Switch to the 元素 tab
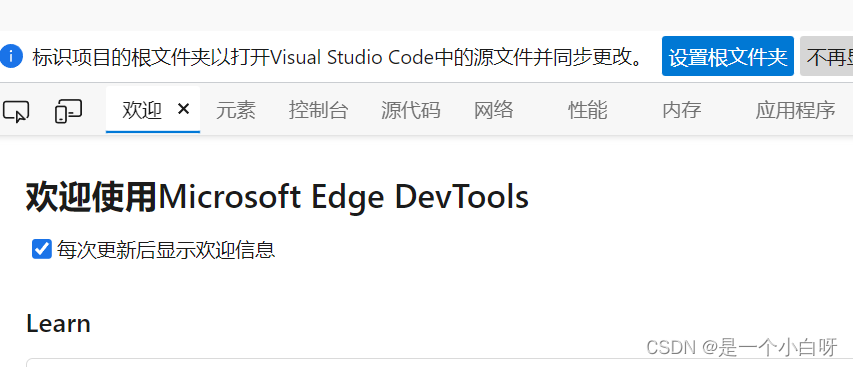The width and height of the screenshot is (853, 367). (x=236, y=110)
